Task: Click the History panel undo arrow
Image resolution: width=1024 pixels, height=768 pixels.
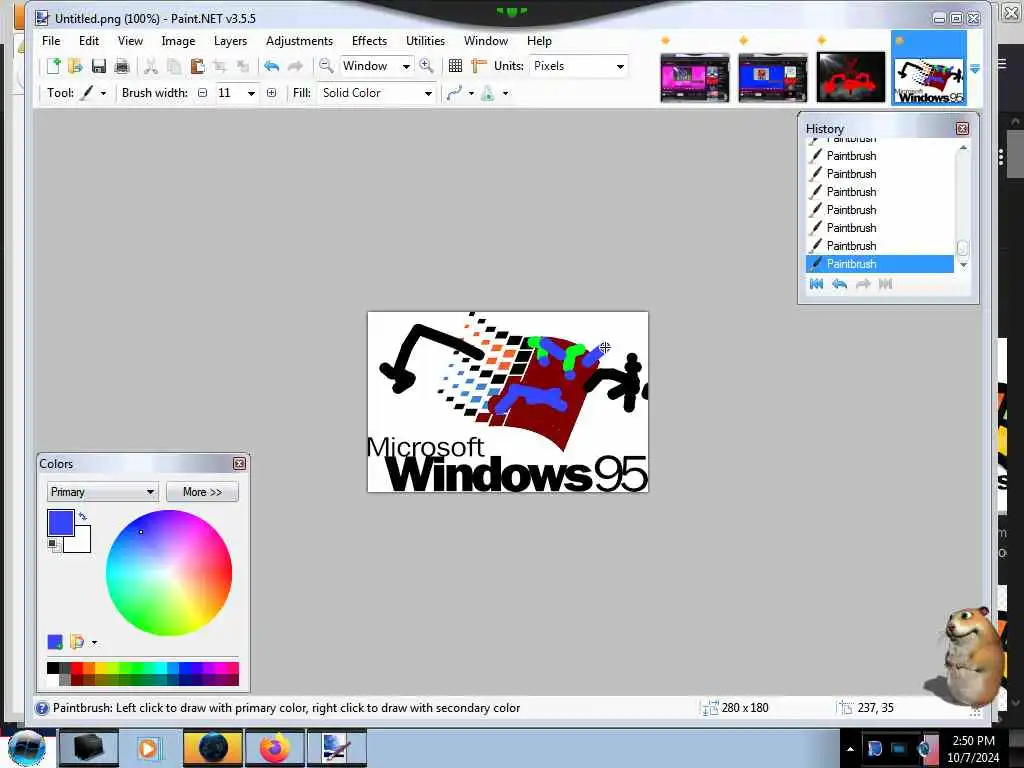Action: 839,284
